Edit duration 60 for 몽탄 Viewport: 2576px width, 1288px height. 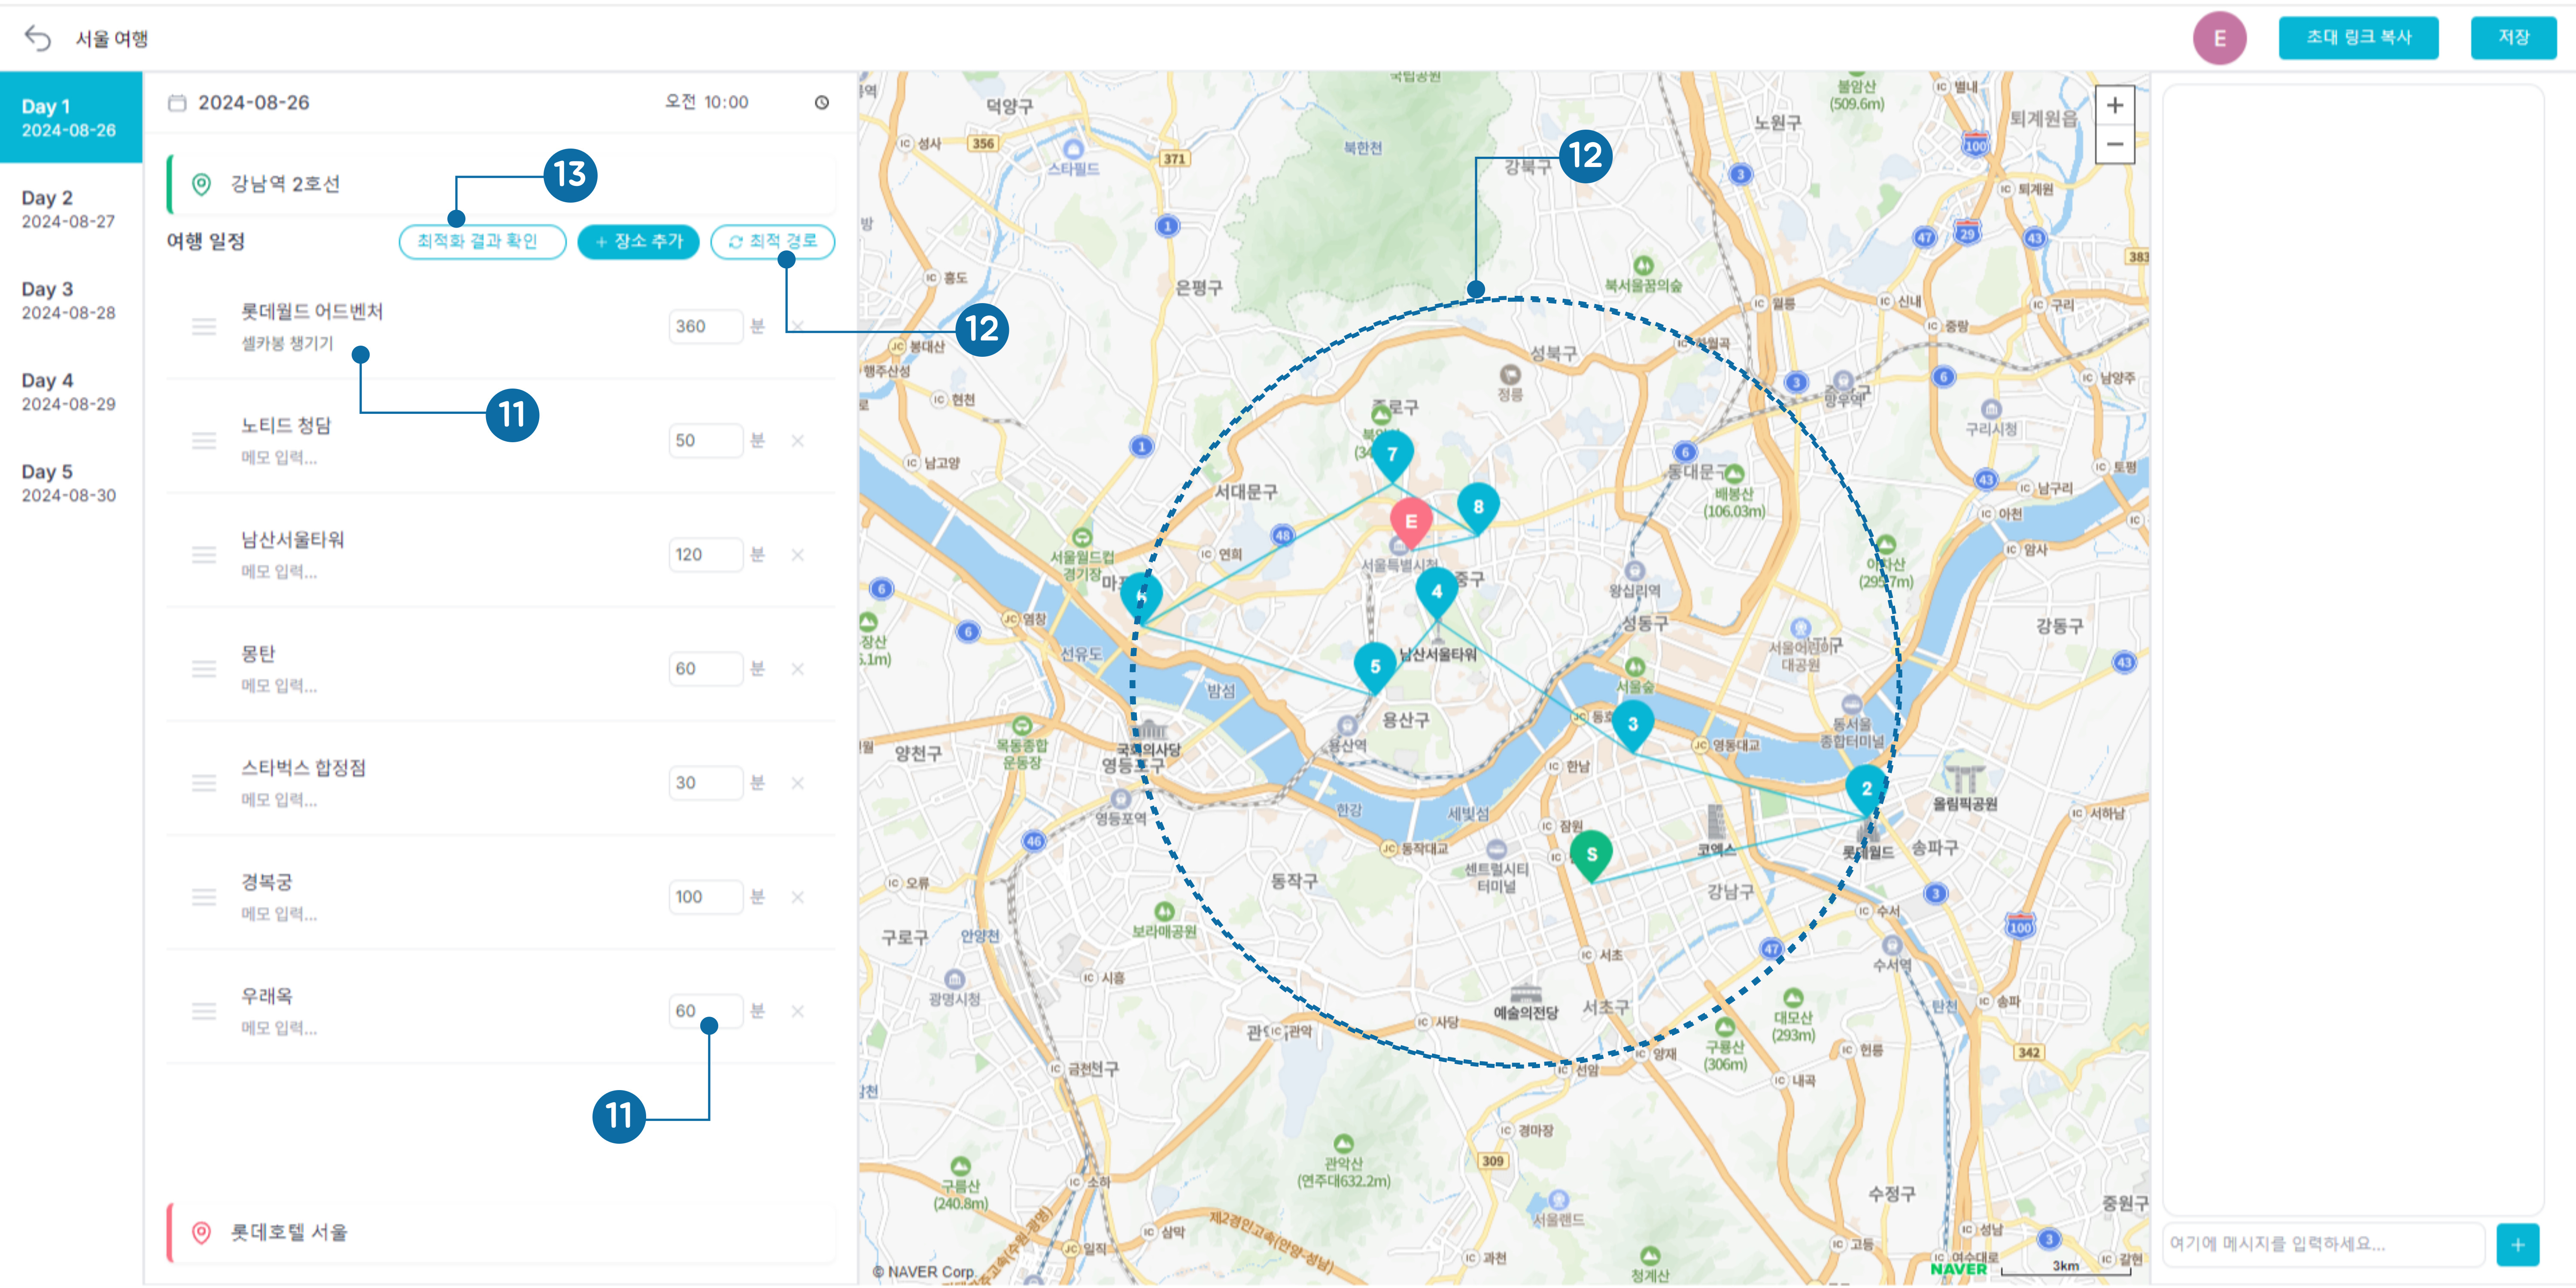coord(705,668)
